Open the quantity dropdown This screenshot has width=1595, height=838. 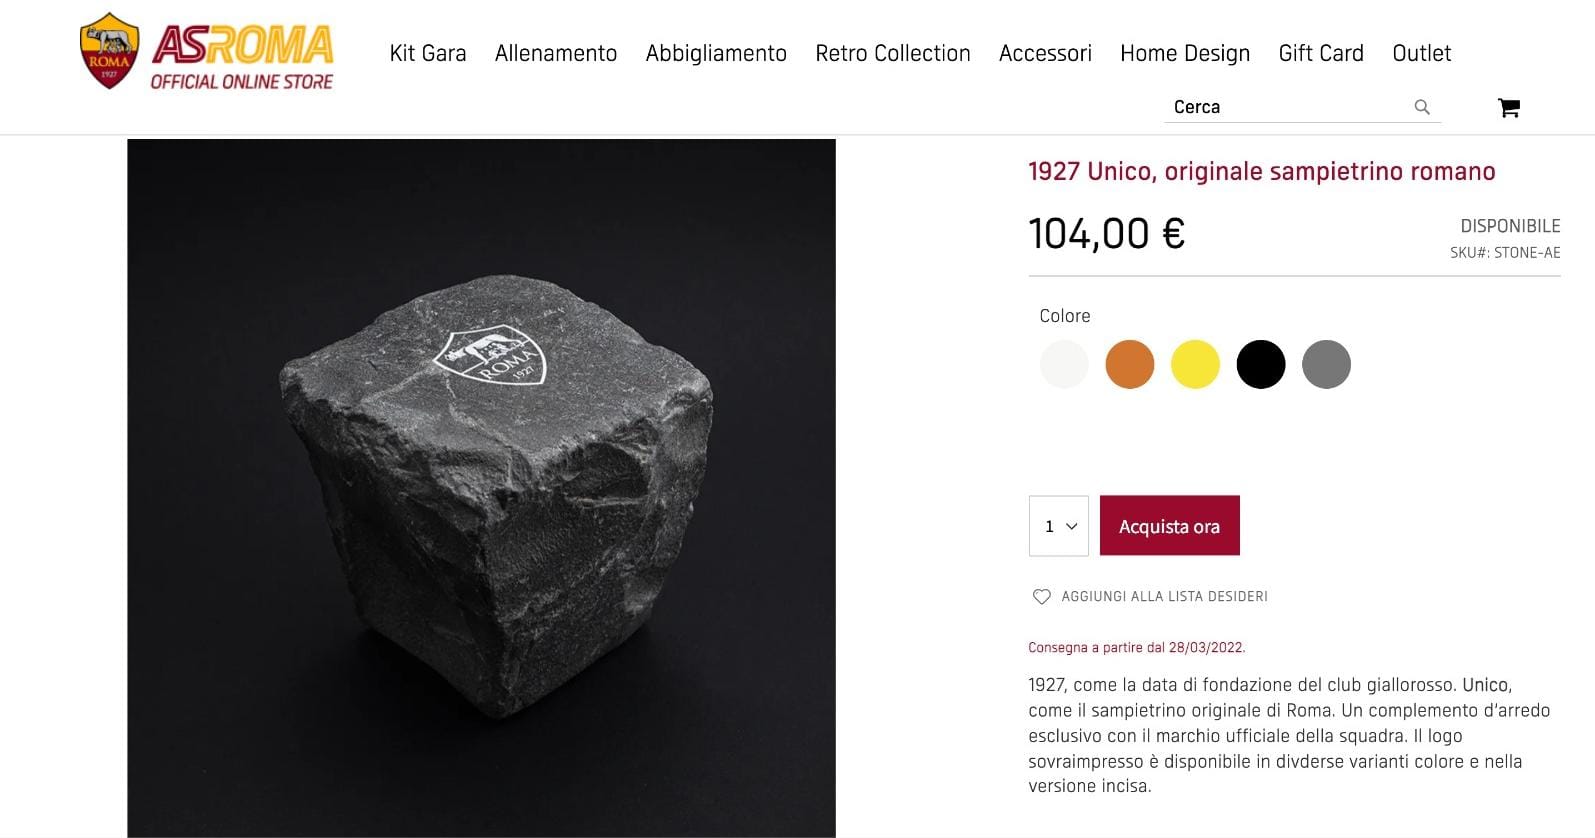tap(1059, 526)
